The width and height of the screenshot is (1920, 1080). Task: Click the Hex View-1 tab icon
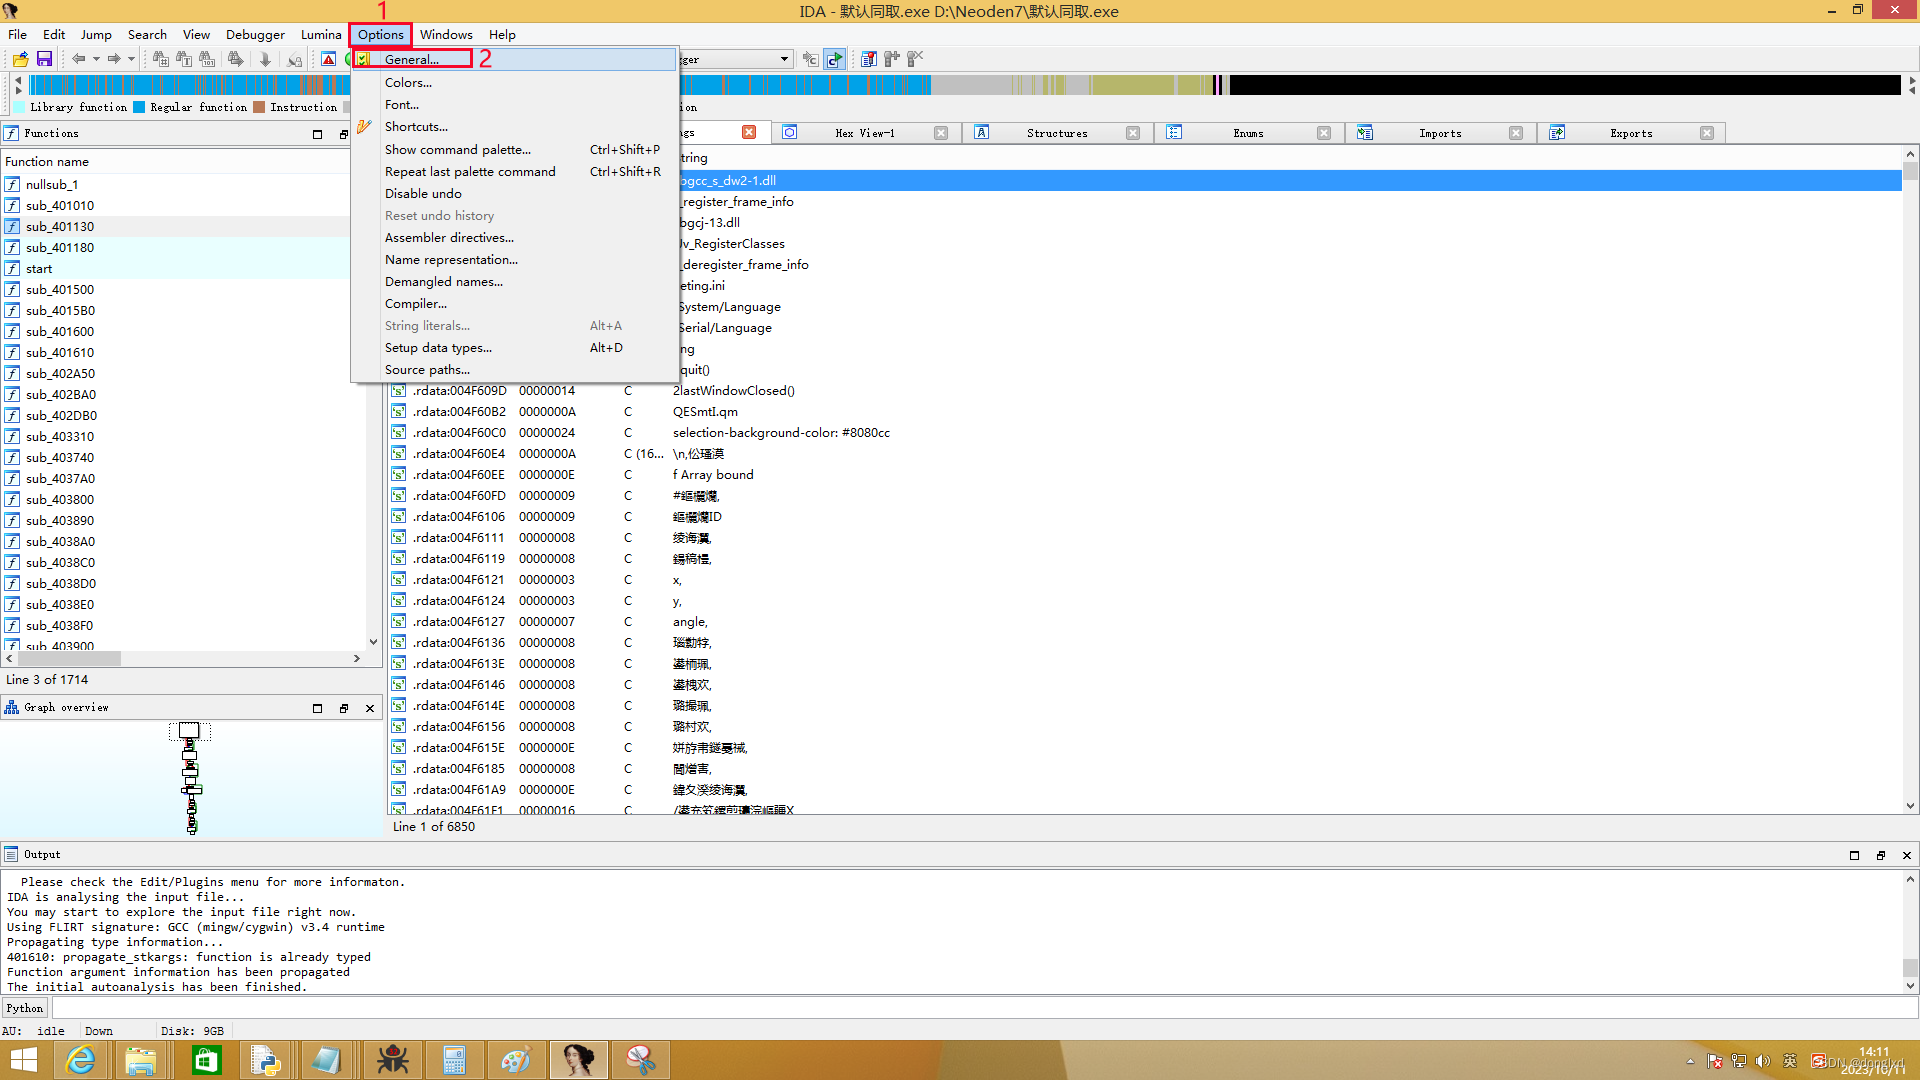click(x=790, y=133)
